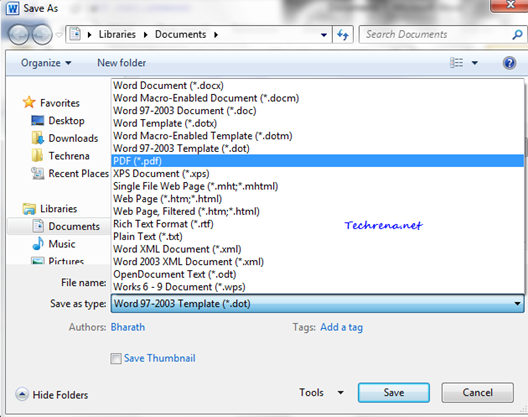Click the Downloads folder icon
This screenshot has height=417, width=528.
[x=37, y=138]
